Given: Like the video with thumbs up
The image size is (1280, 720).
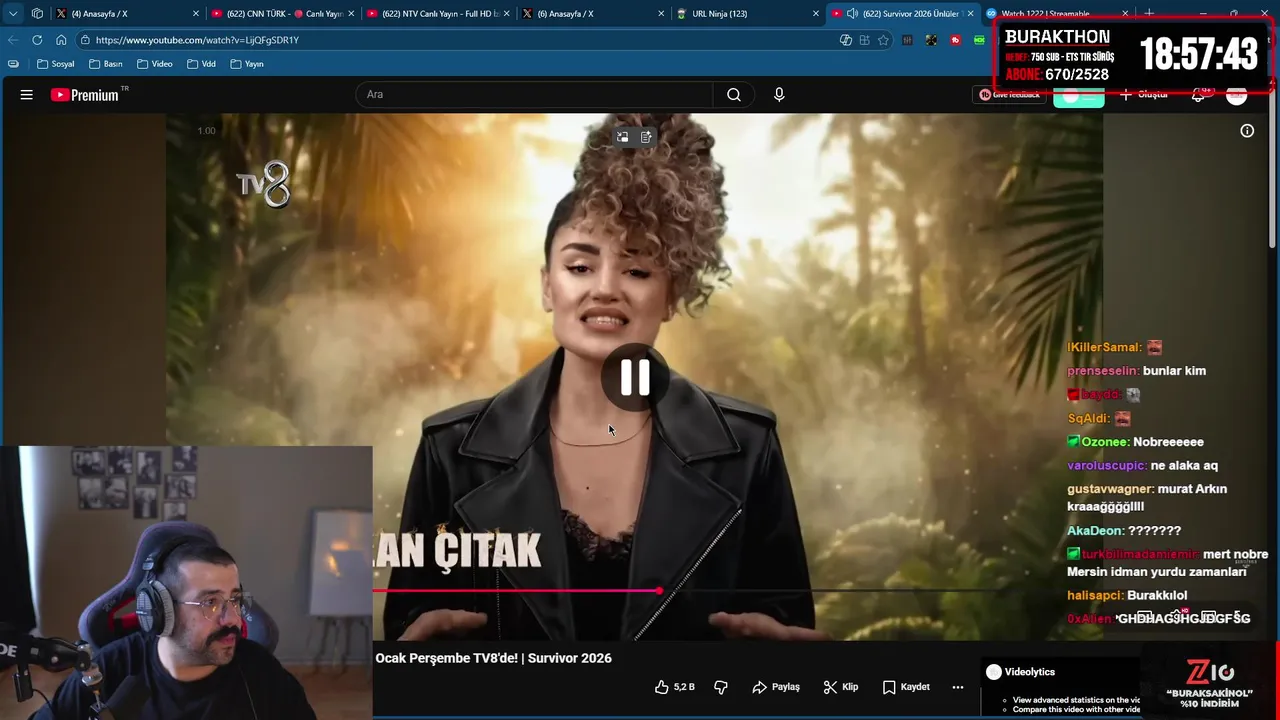Looking at the screenshot, I should [661, 687].
